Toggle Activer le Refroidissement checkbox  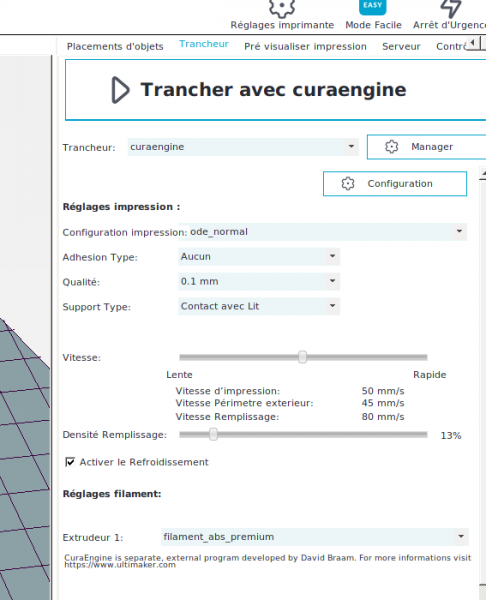(x=70, y=462)
